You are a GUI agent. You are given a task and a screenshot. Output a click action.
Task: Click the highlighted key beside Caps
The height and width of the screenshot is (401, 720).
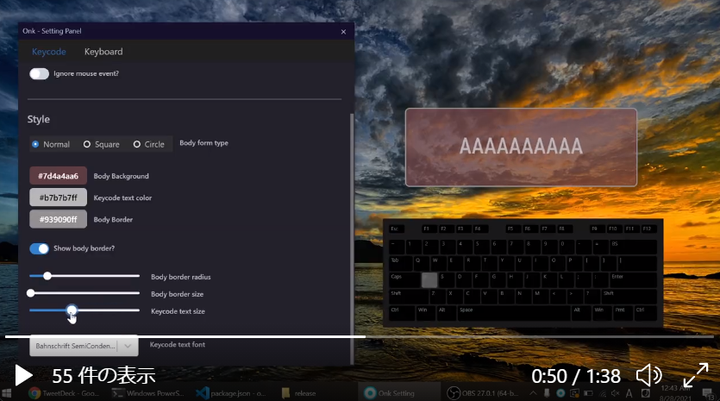[x=429, y=280]
